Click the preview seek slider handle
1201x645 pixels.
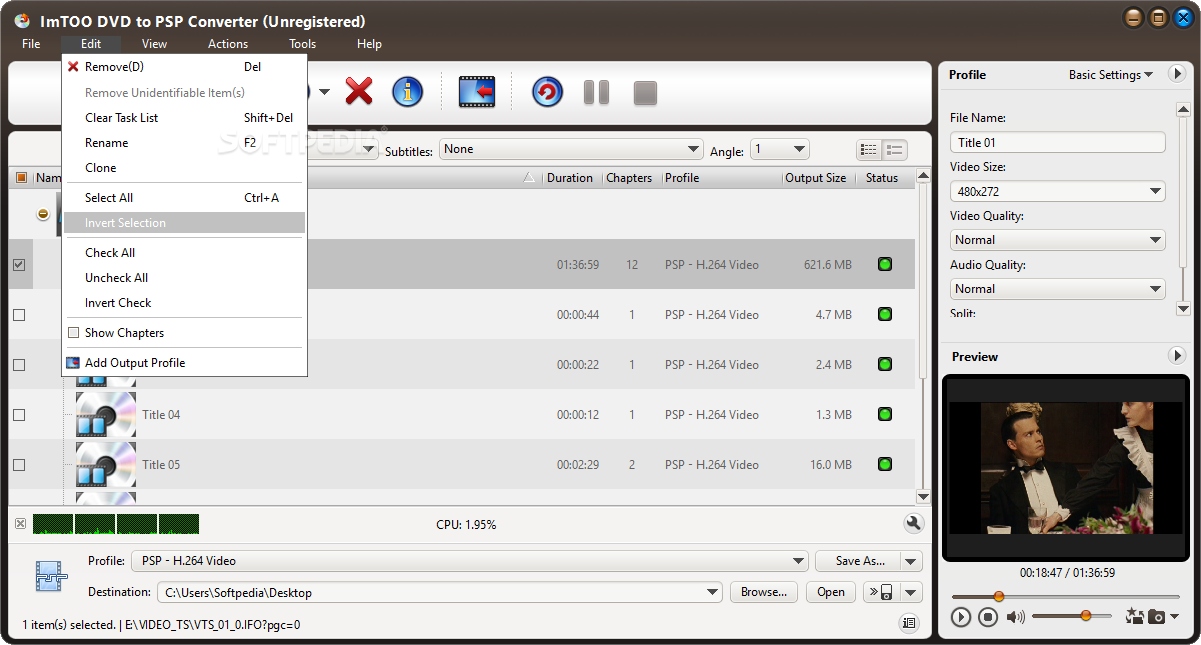(x=998, y=596)
